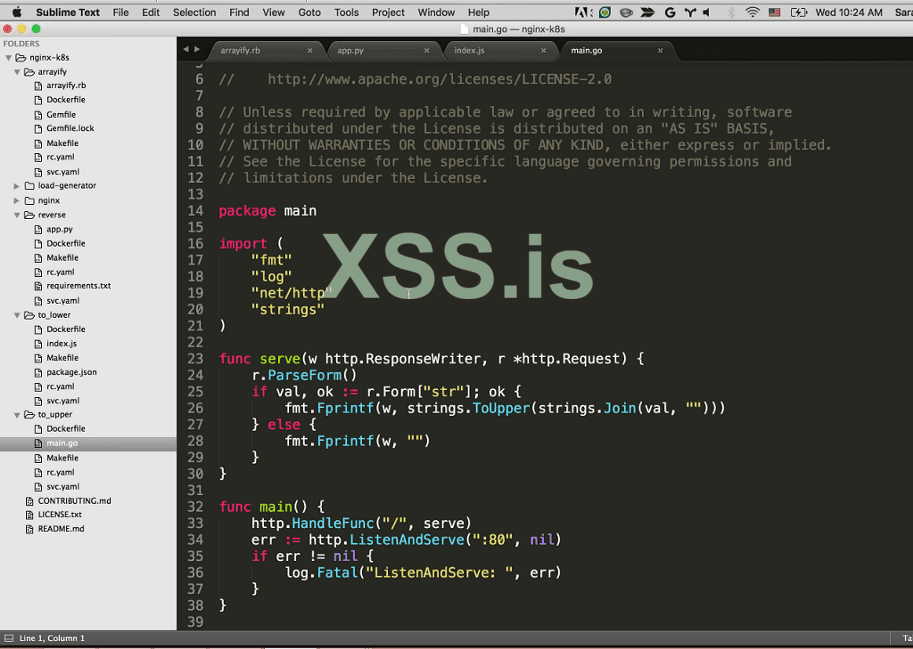Expand the nginx folder arrow
Viewport: 913px width, 649px height.
pyautogui.click(x=17, y=200)
